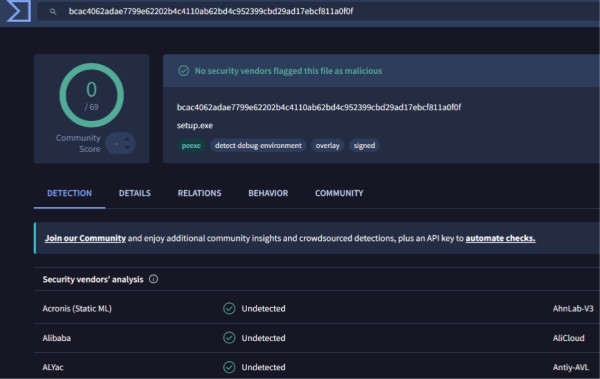This screenshot has height=379, width=600.
Task: Downvote the community score arrow
Action: pos(127,148)
